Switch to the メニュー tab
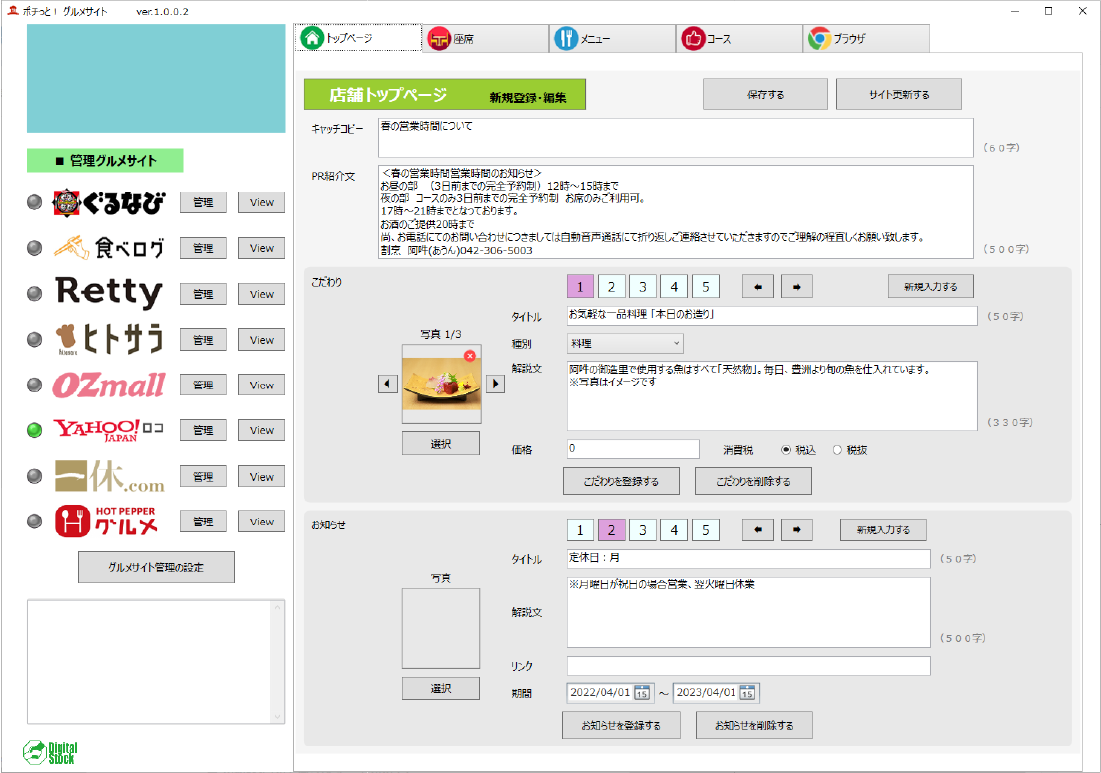This screenshot has width=1101, height=773. [x=612, y=39]
